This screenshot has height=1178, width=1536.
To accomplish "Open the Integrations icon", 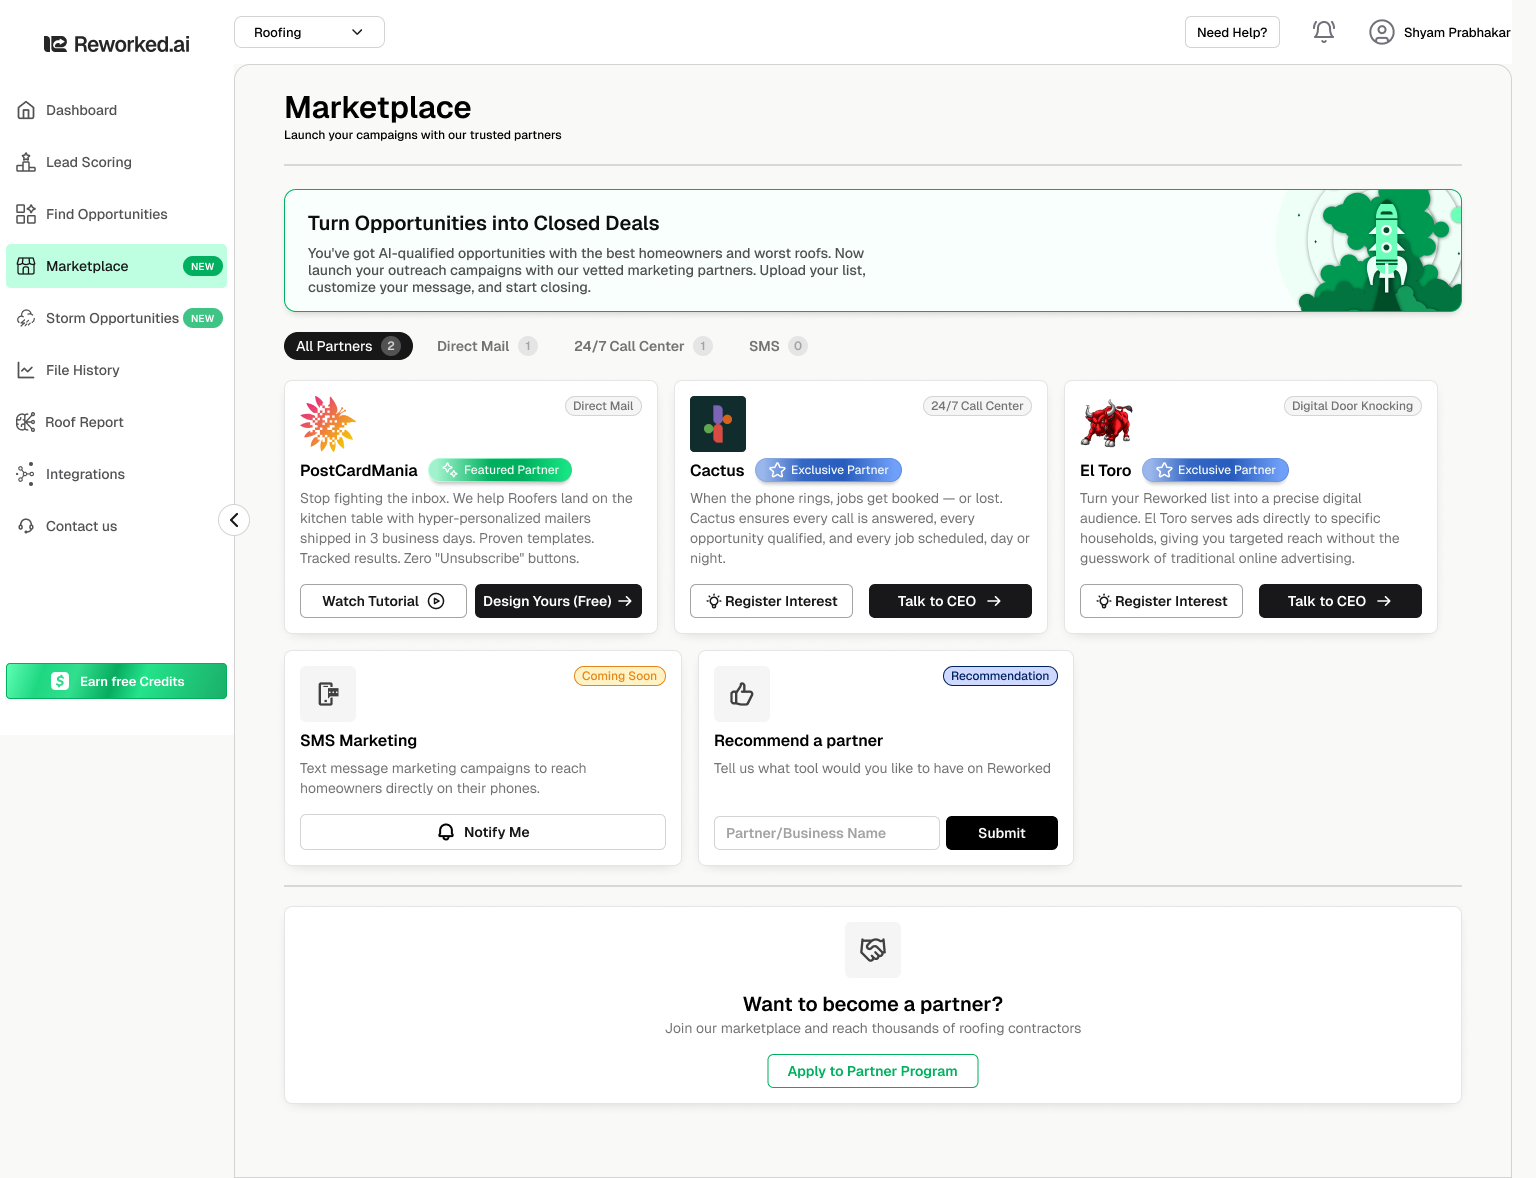I will tap(26, 474).
